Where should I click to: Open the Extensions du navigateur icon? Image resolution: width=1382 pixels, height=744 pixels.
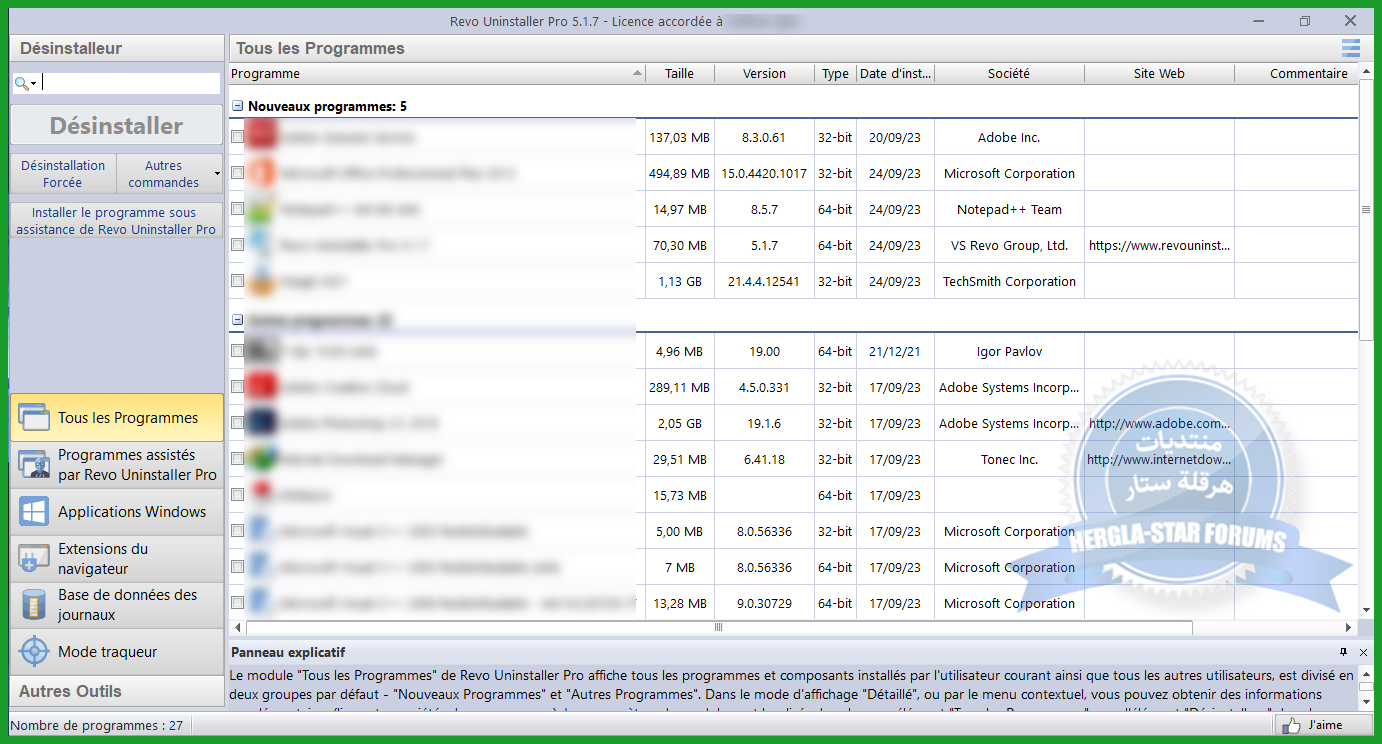coord(34,558)
